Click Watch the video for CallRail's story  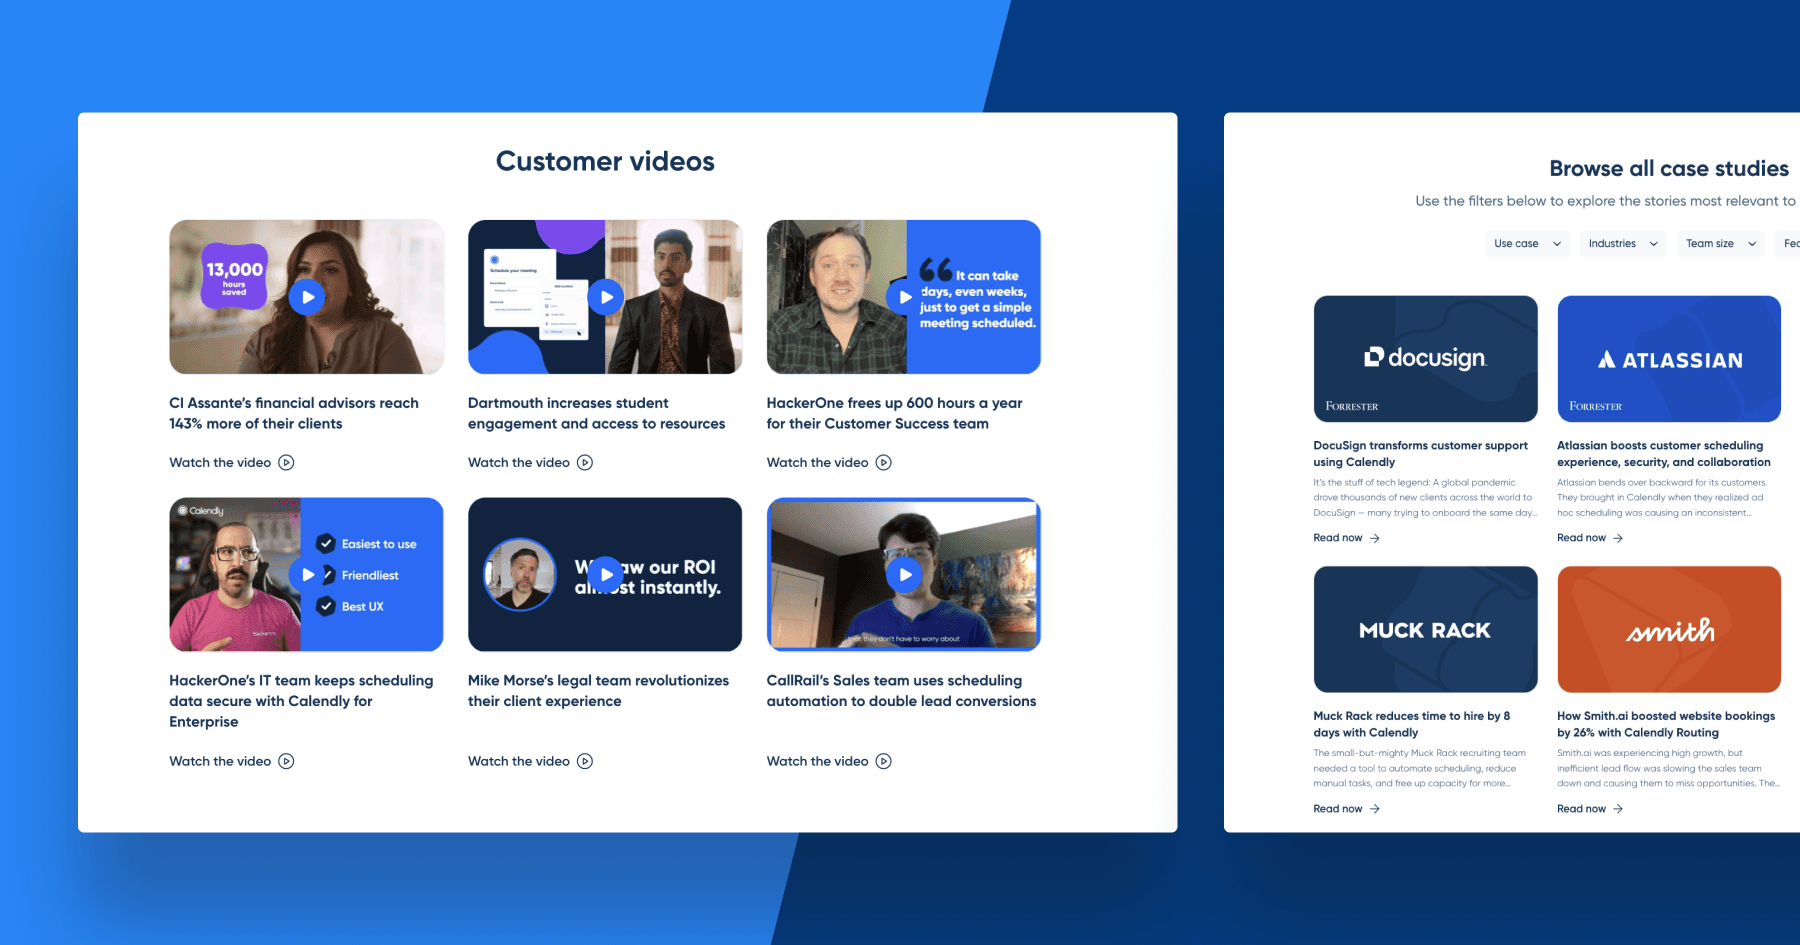tap(819, 761)
